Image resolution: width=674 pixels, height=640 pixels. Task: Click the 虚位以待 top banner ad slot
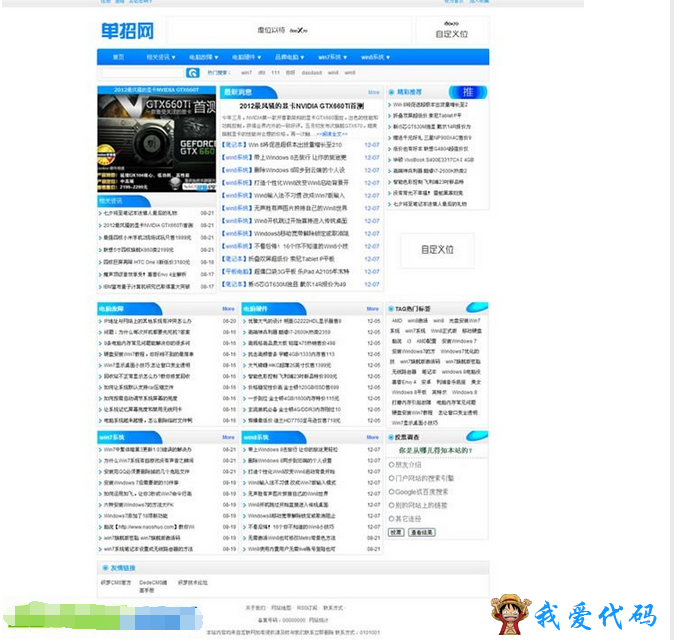[288, 30]
